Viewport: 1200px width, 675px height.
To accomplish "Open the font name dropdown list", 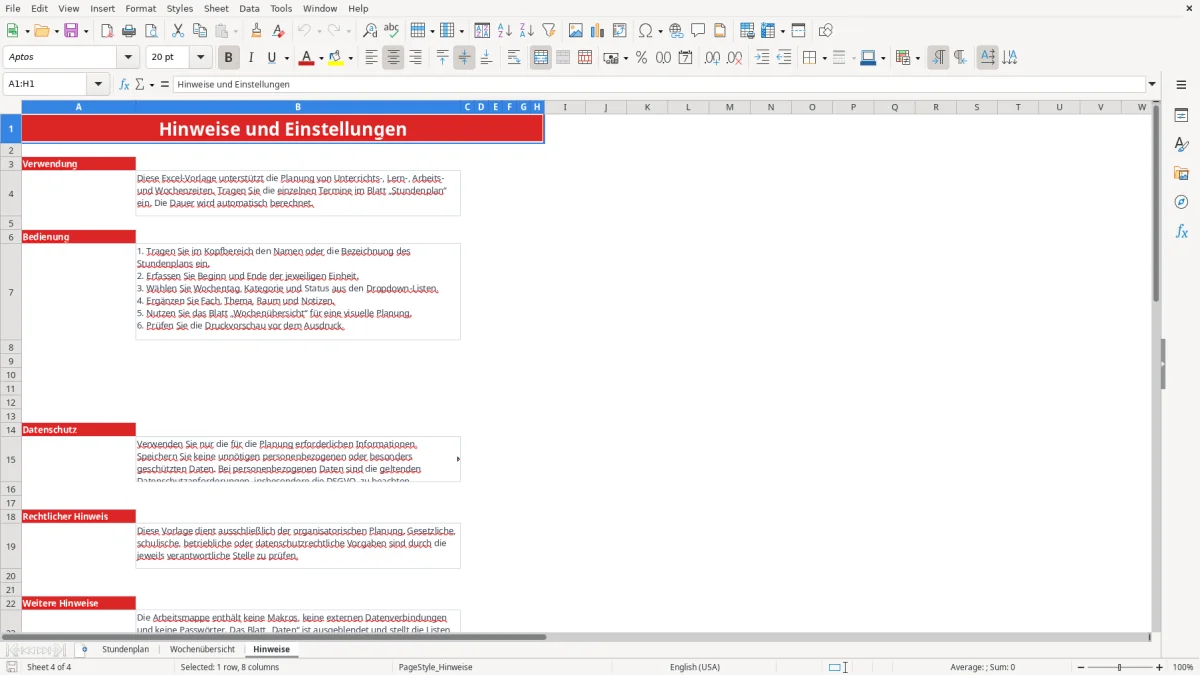I will 127,58.
